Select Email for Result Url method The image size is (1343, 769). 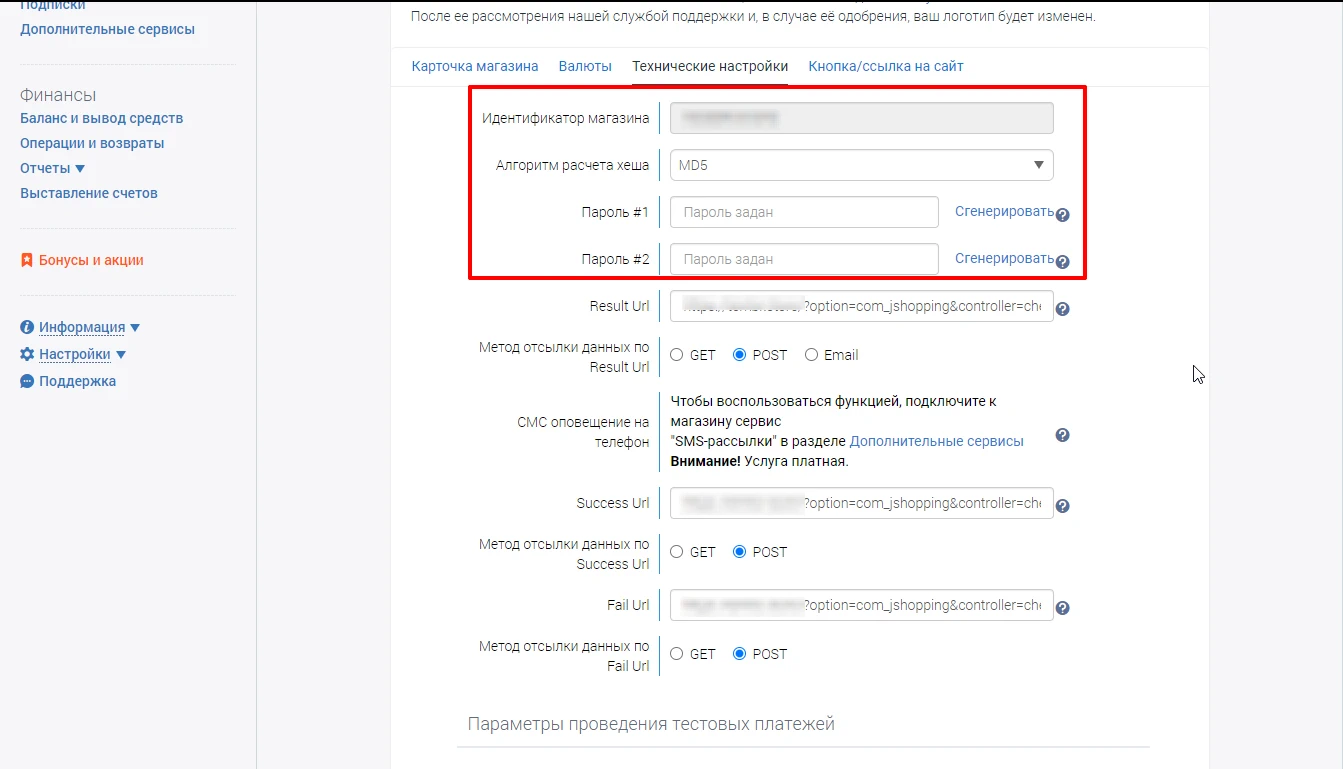click(811, 355)
